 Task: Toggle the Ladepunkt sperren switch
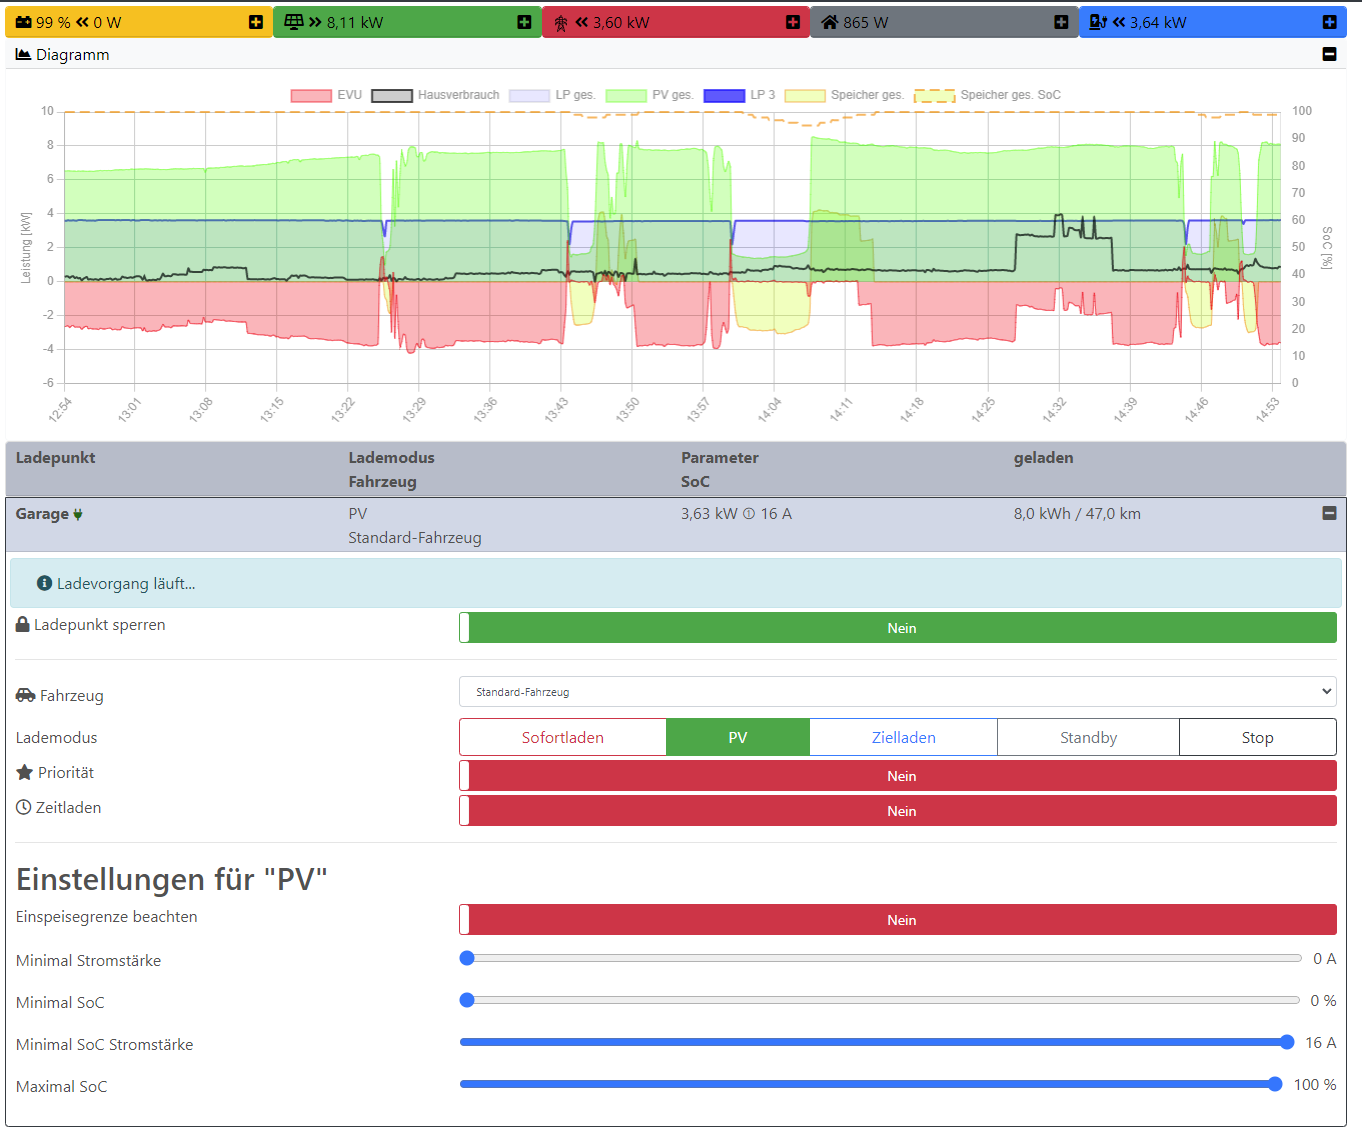(897, 628)
